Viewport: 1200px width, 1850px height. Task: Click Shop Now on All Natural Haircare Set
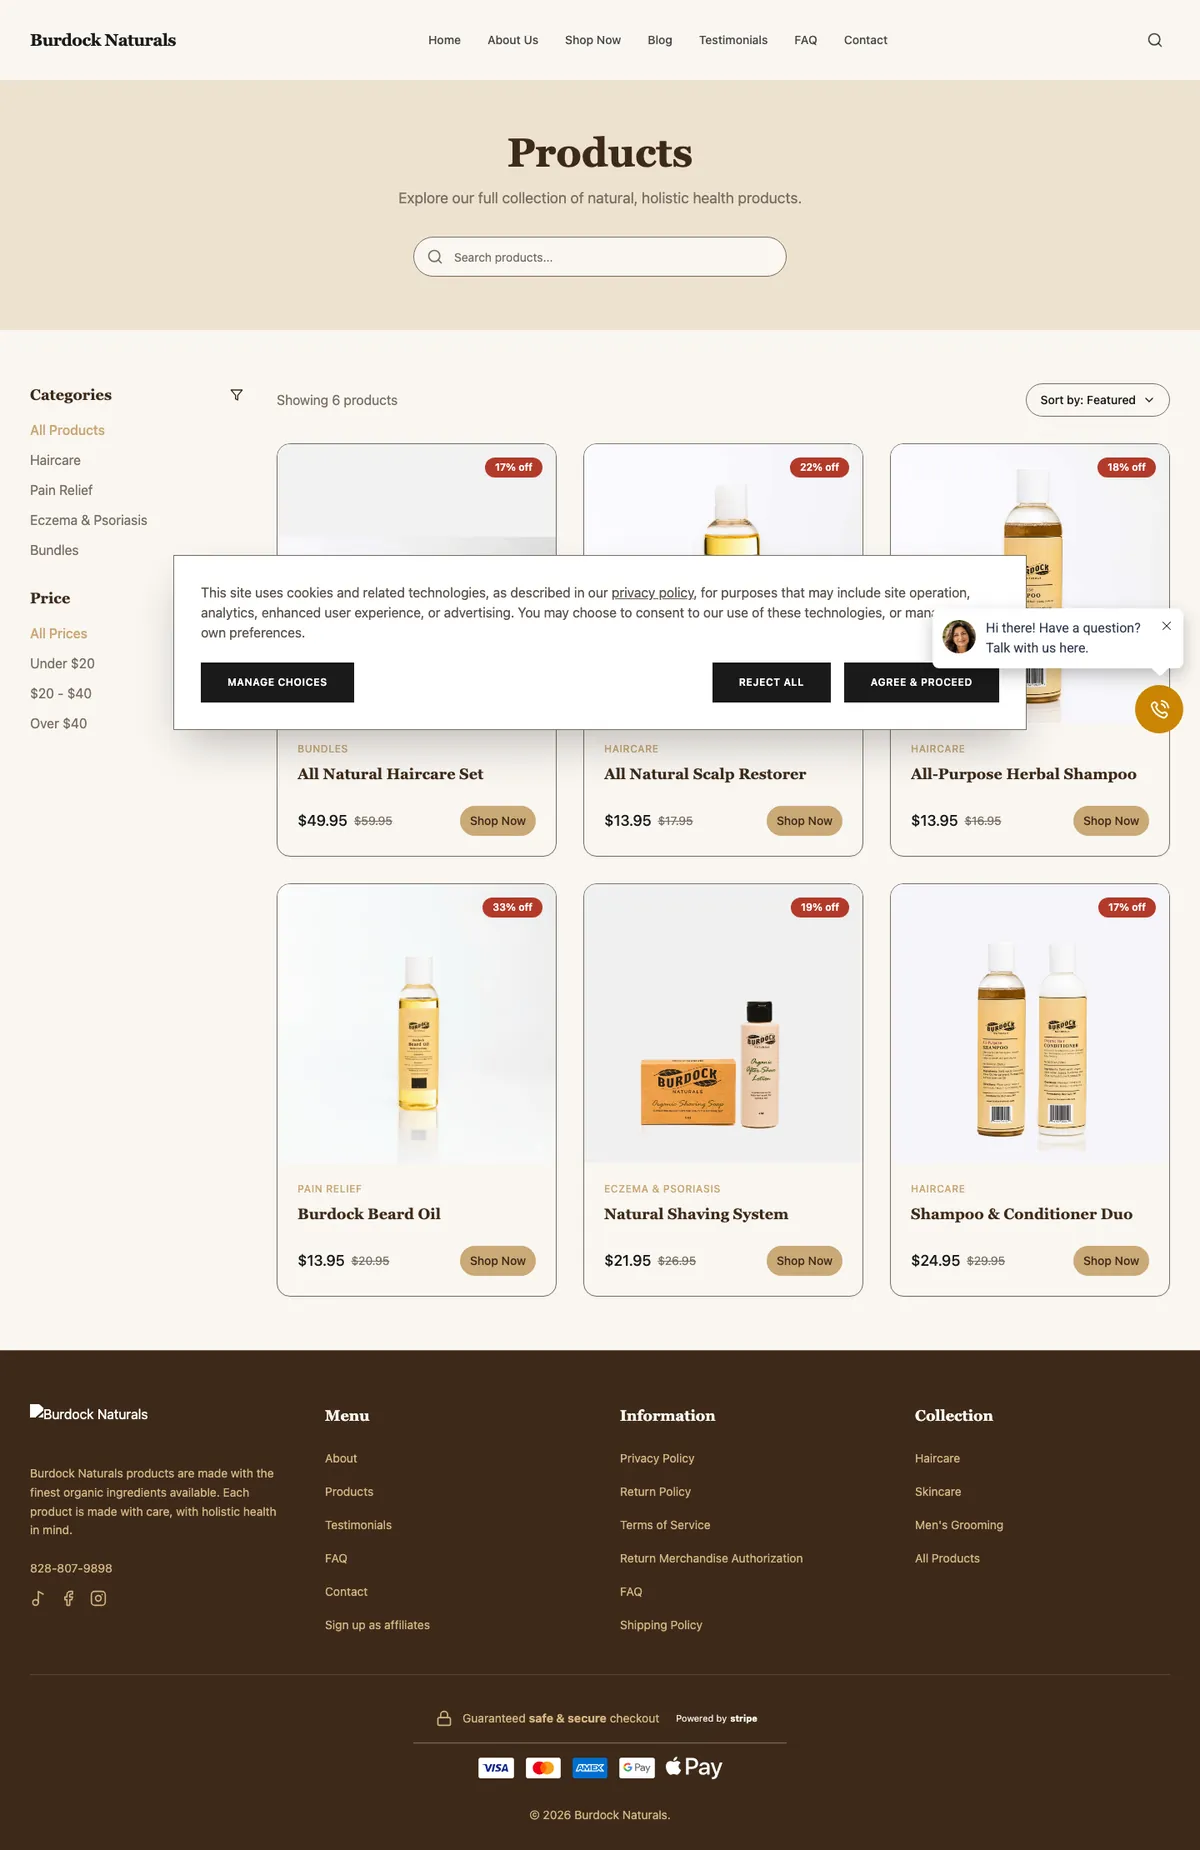click(x=498, y=821)
